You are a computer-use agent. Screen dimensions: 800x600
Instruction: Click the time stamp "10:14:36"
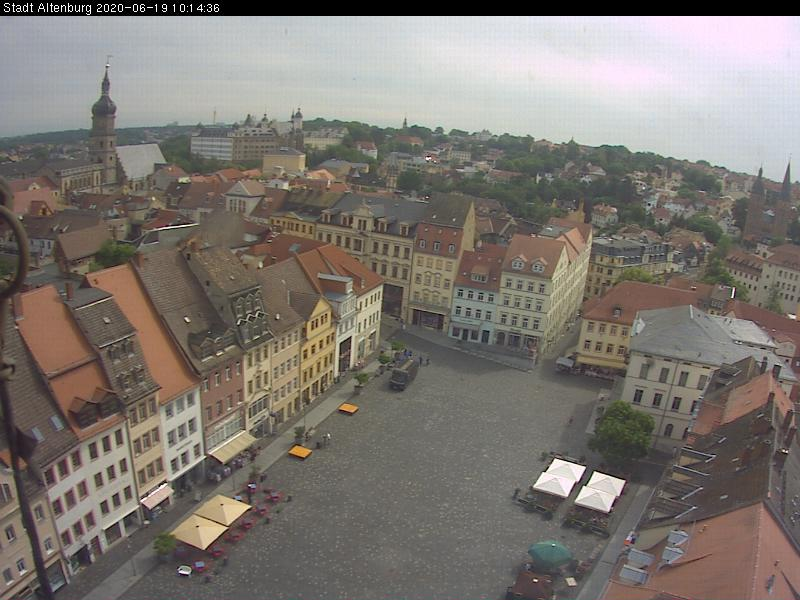196,8
